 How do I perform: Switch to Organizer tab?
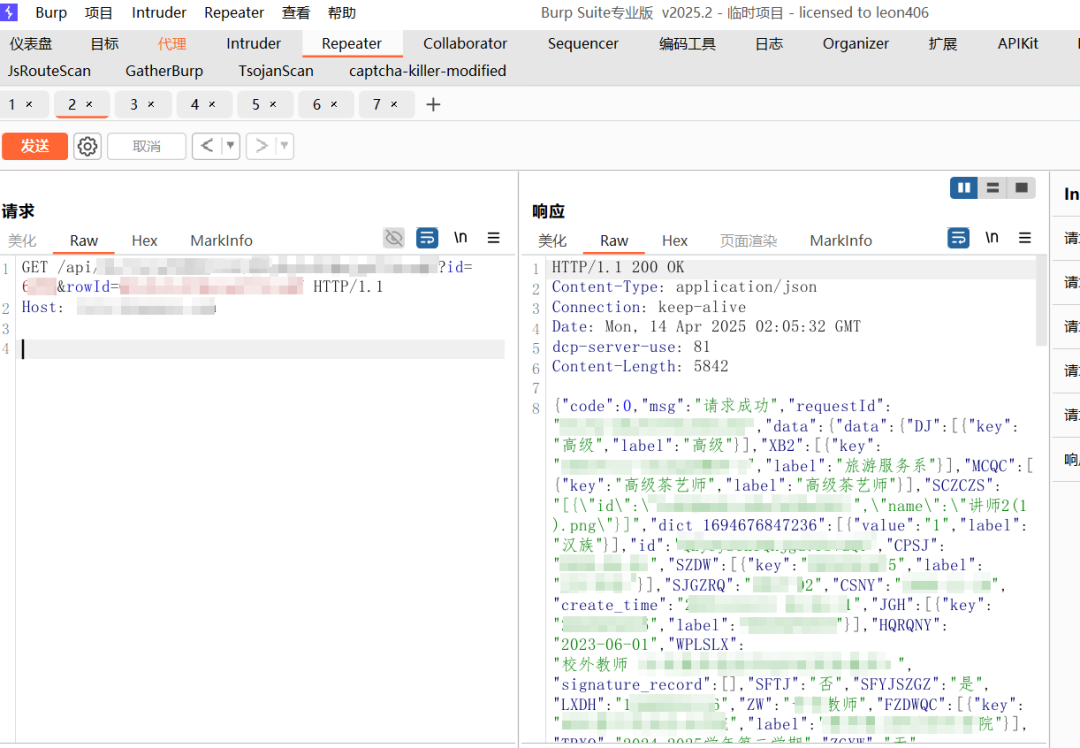pyautogui.click(x=855, y=43)
